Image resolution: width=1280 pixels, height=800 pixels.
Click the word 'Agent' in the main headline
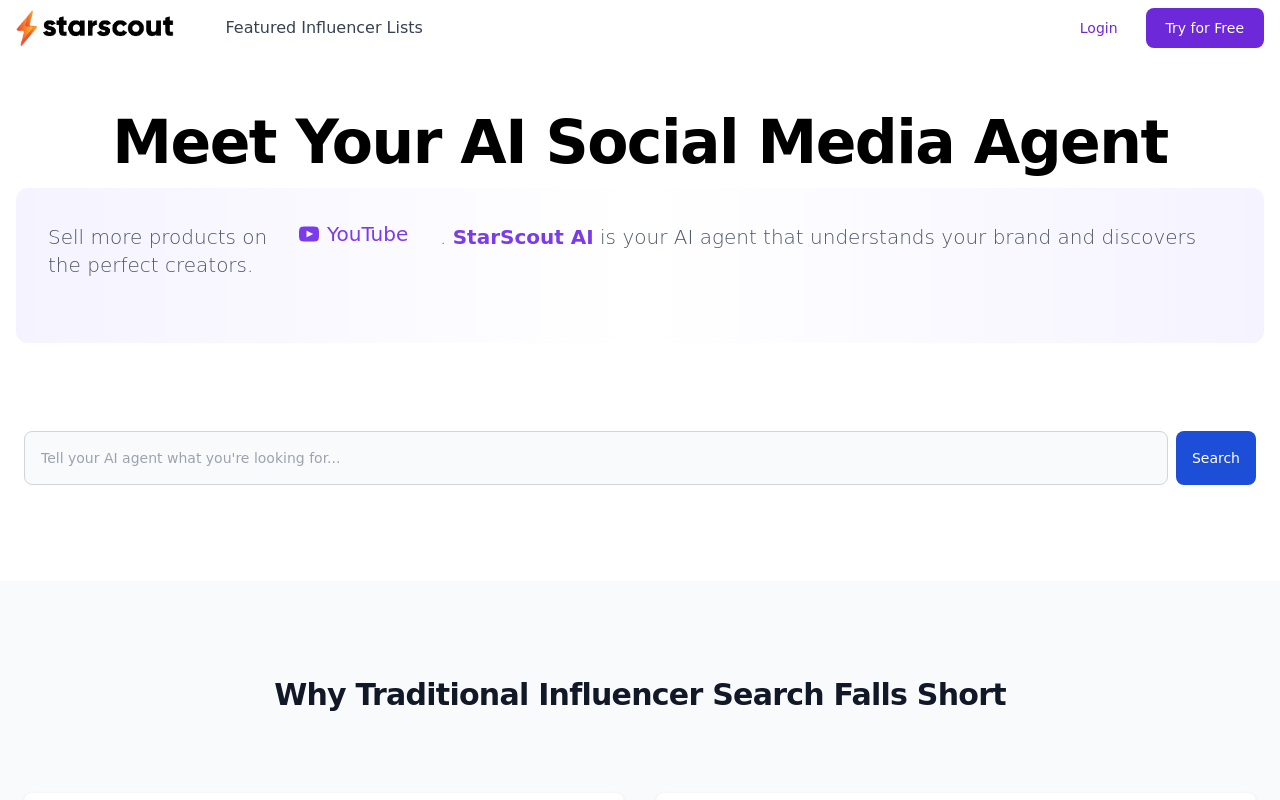pyautogui.click(x=1070, y=142)
